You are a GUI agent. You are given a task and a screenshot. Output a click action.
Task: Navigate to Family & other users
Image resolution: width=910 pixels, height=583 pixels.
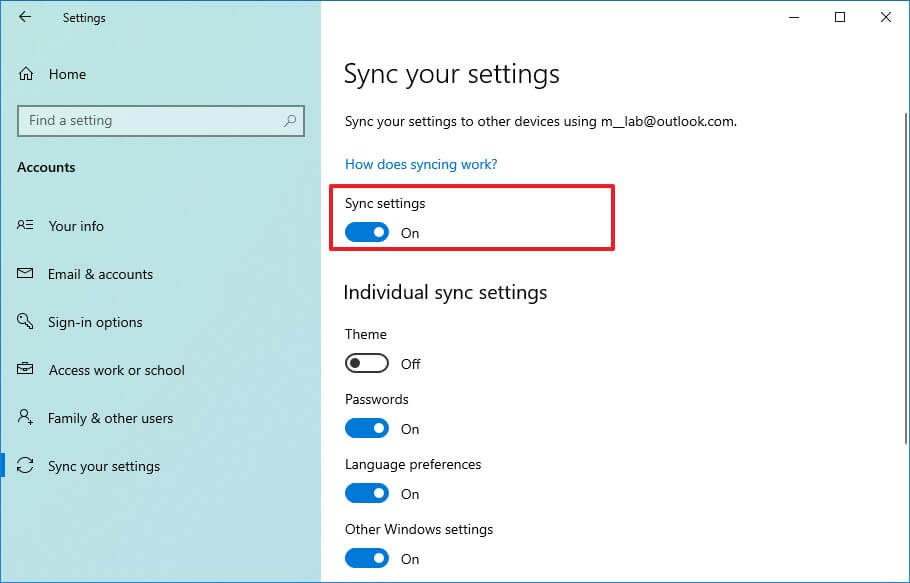pos(110,418)
